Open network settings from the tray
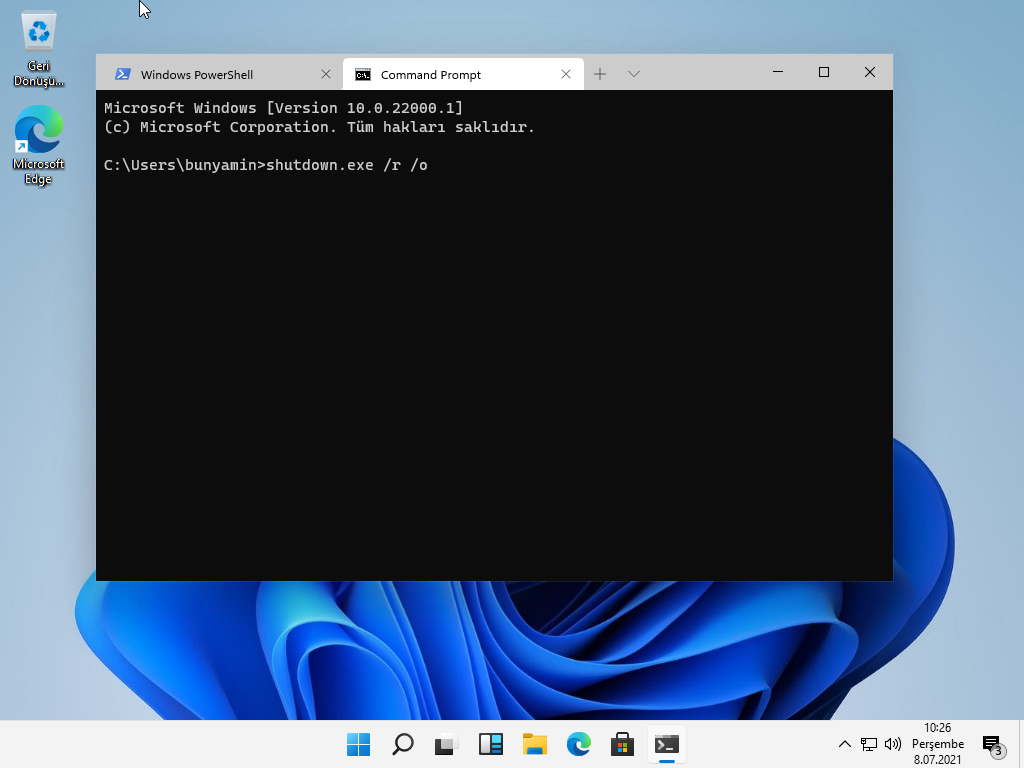This screenshot has height=768, width=1024. click(x=869, y=744)
